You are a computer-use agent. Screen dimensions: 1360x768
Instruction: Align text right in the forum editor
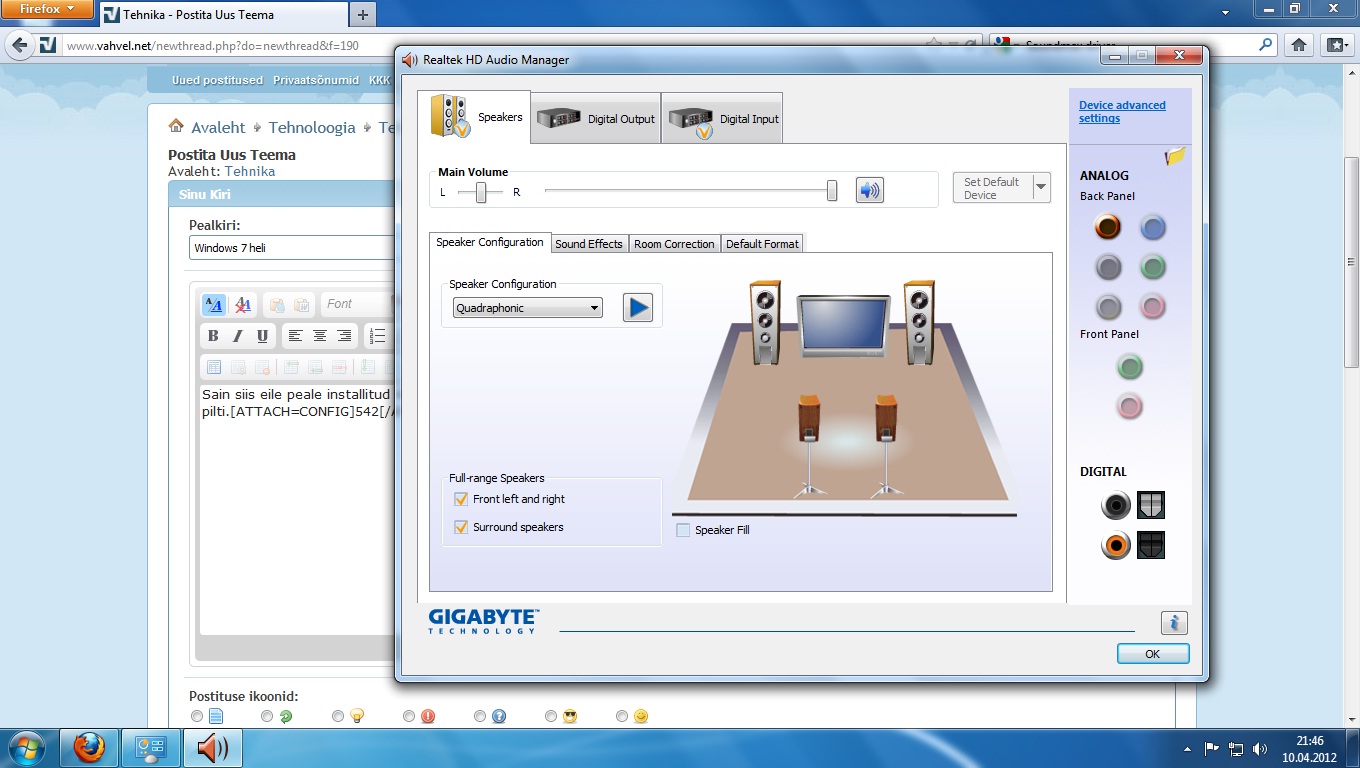(x=344, y=336)
